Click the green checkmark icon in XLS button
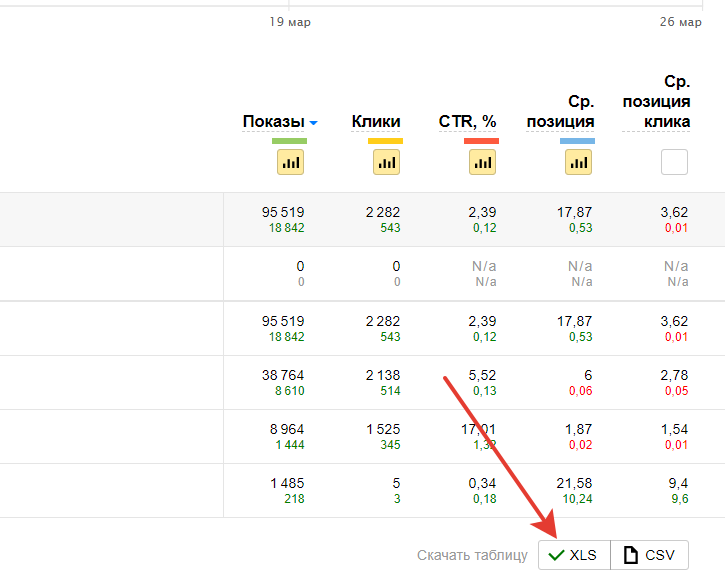725x586 pixels. tap(557, 555)
